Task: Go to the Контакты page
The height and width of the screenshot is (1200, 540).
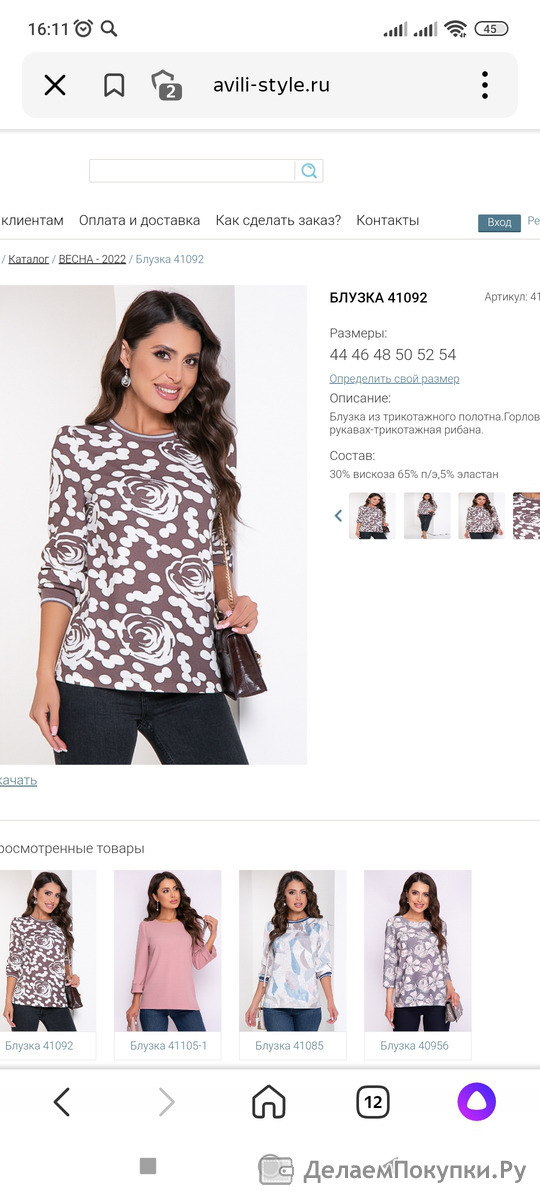Action: click(x=388, y=220)
